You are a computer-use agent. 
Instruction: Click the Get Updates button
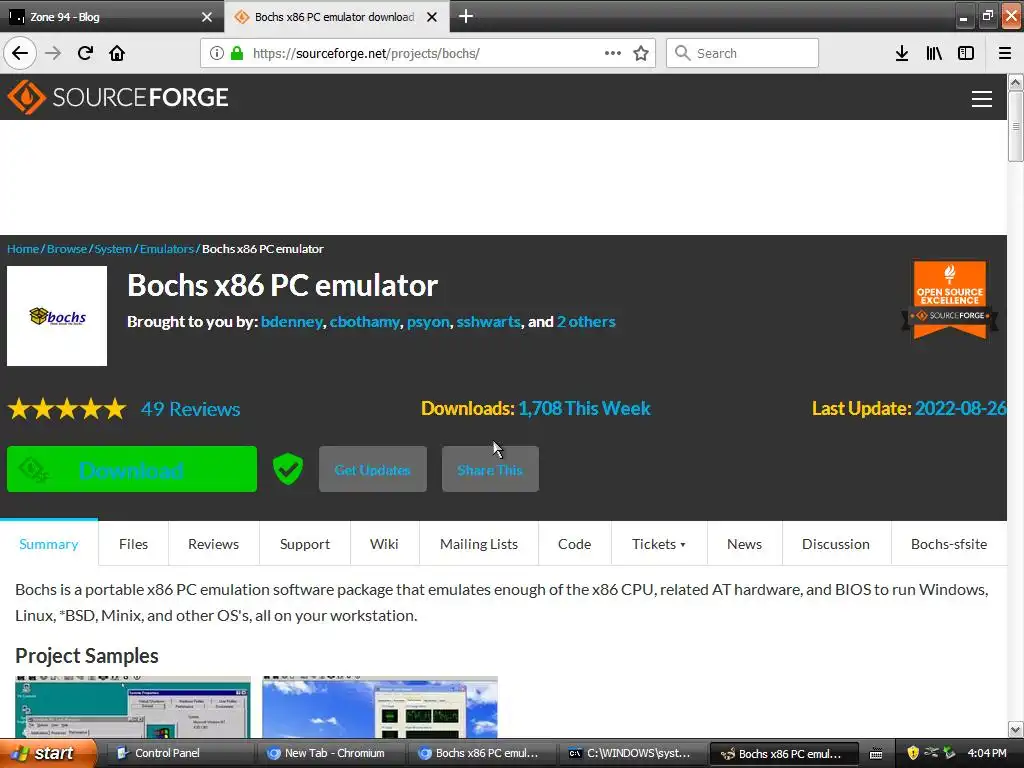click(x=372, y=469)
